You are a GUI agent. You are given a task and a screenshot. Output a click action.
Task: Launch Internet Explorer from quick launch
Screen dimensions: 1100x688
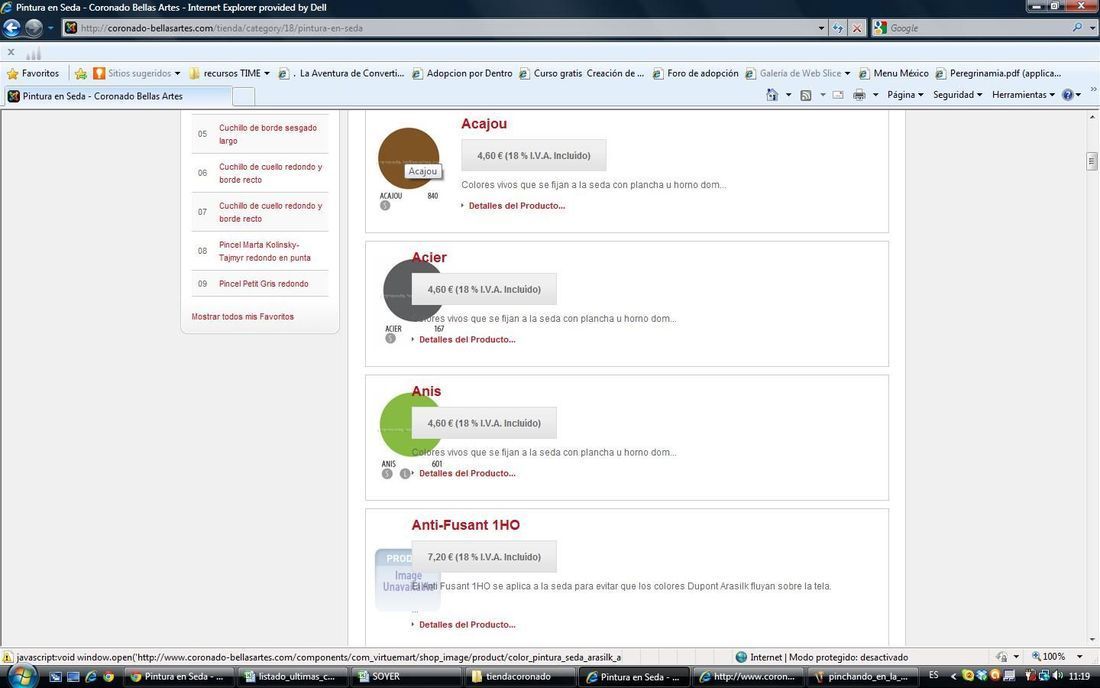(90, 677)
